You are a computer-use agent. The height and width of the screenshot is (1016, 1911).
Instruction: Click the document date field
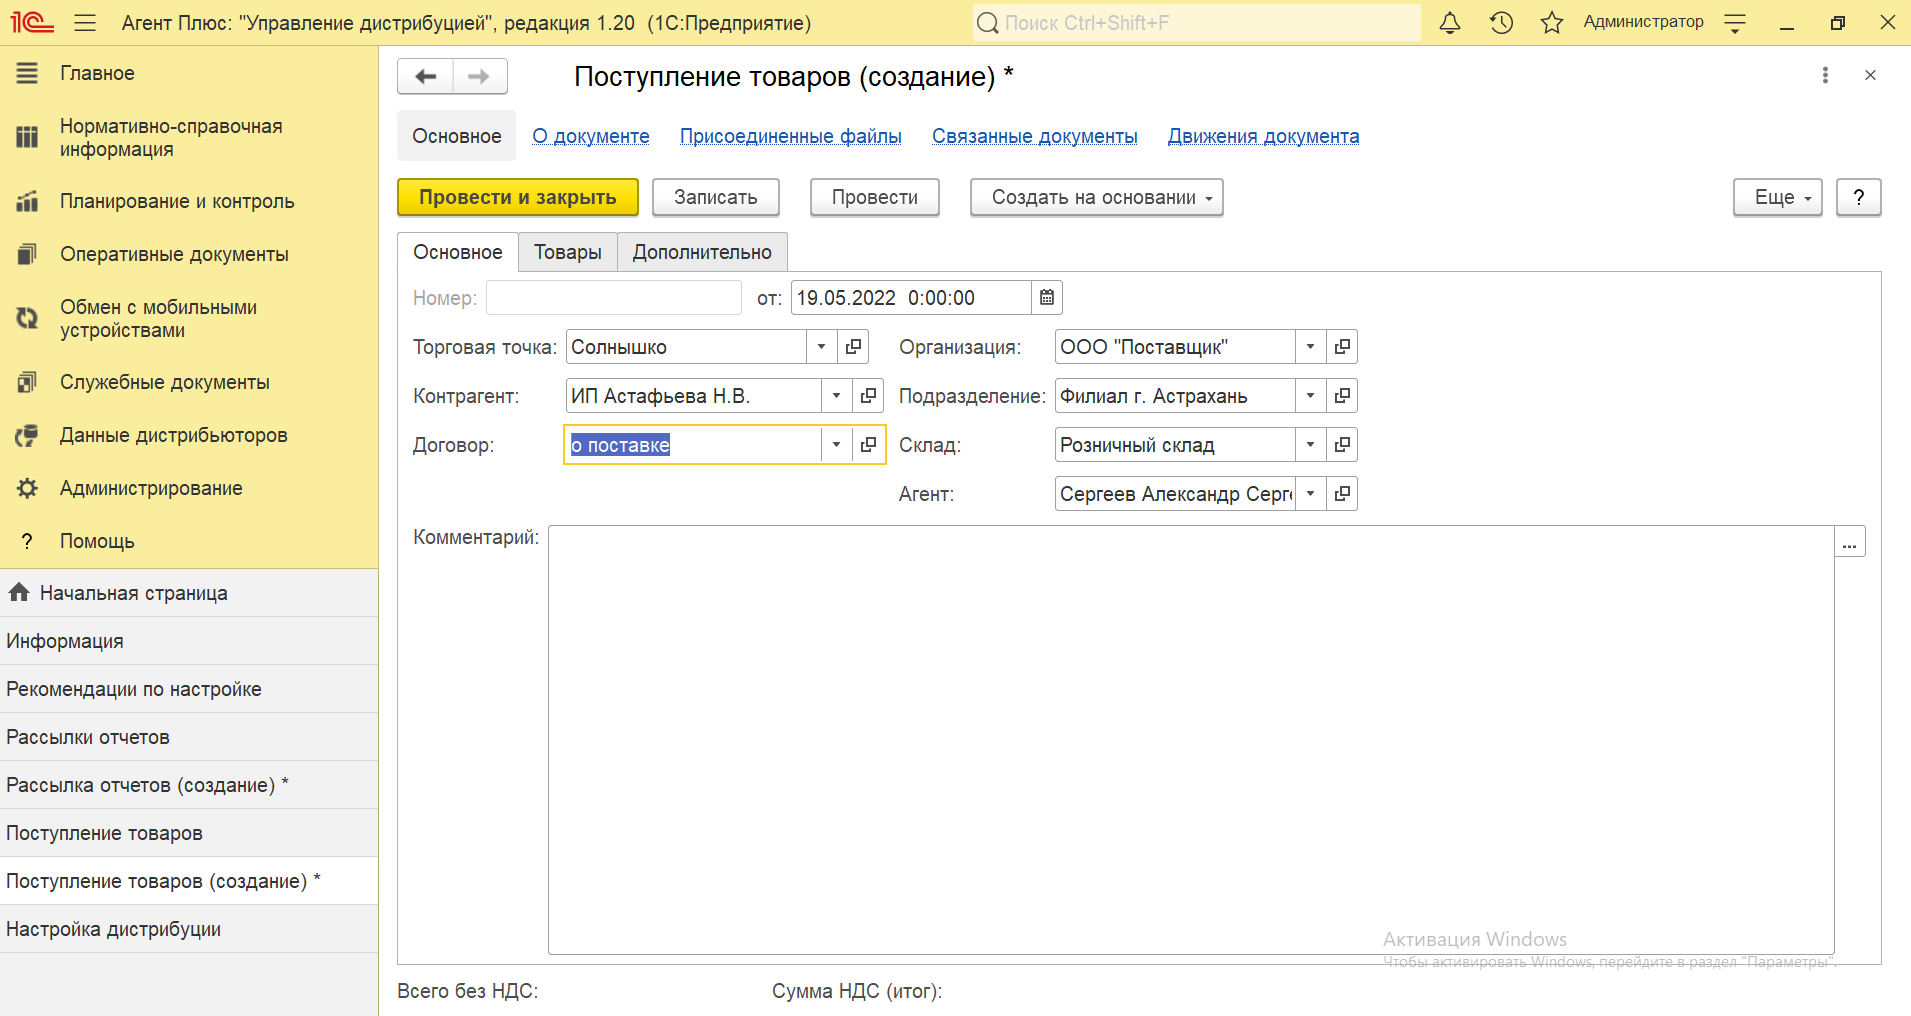[911, 298]
